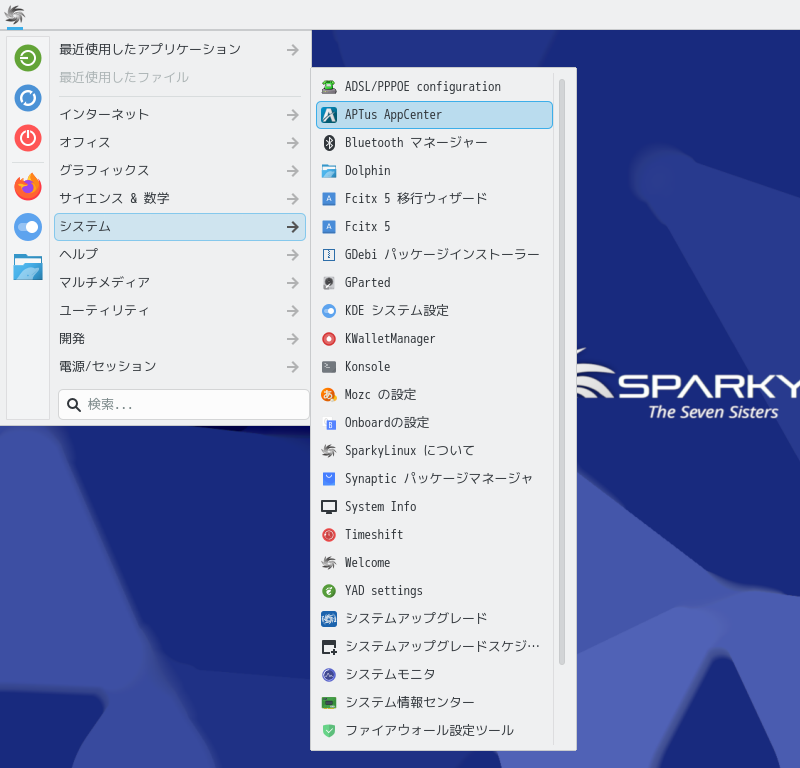Click the firewall shield icon
Screen dimensions: 800x768
pyautogui.click(x=329, y=731)
